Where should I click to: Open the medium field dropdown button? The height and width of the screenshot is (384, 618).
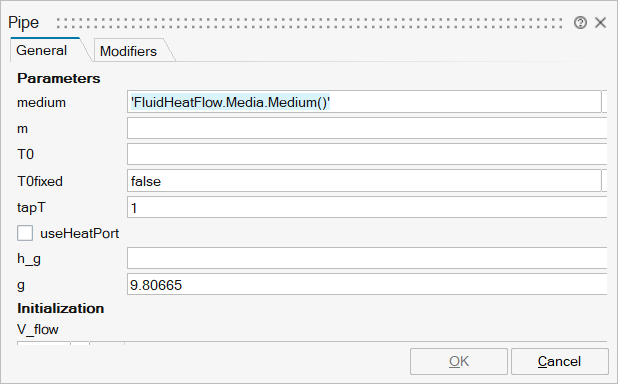pyautogui.click(x=605, y=102)
